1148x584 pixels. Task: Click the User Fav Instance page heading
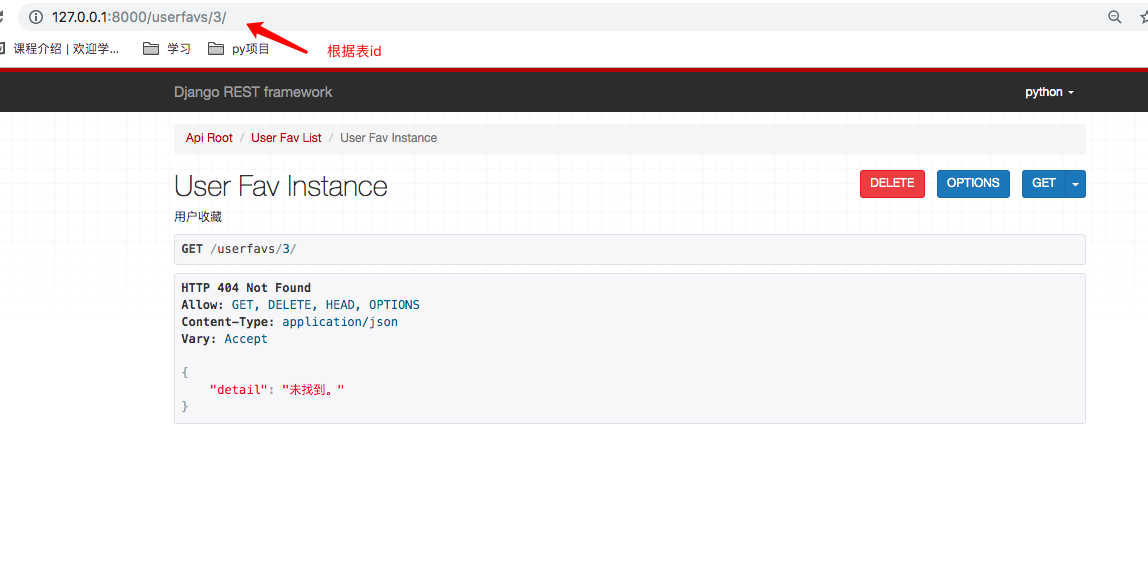(281, 186)
